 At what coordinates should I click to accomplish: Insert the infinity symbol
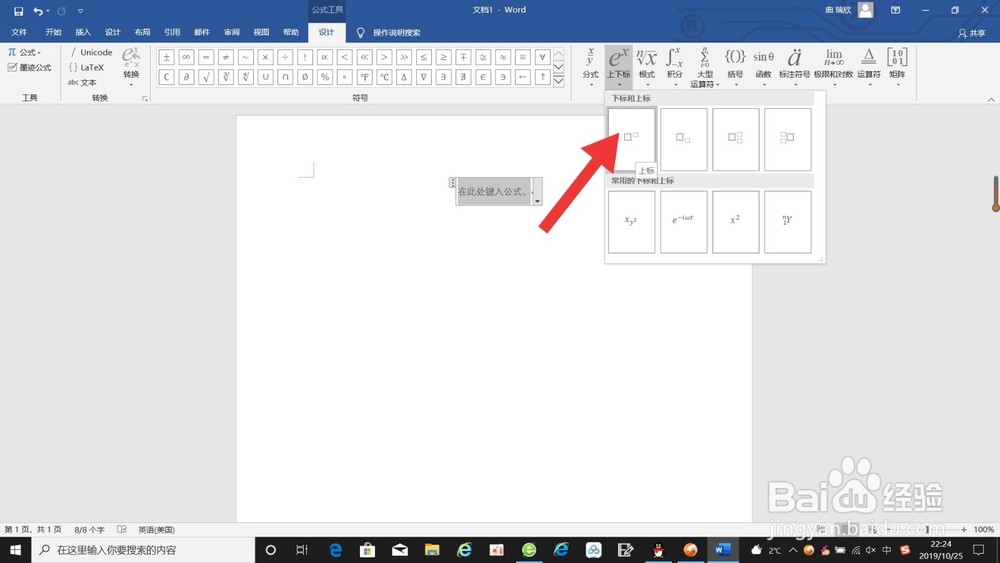[x=186, y=57]
